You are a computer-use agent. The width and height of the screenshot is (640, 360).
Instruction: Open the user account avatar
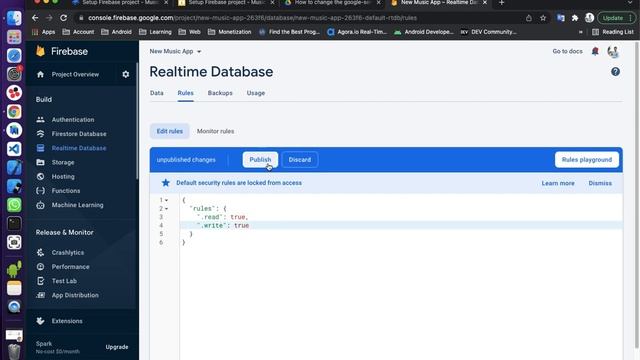pos(613,51)
